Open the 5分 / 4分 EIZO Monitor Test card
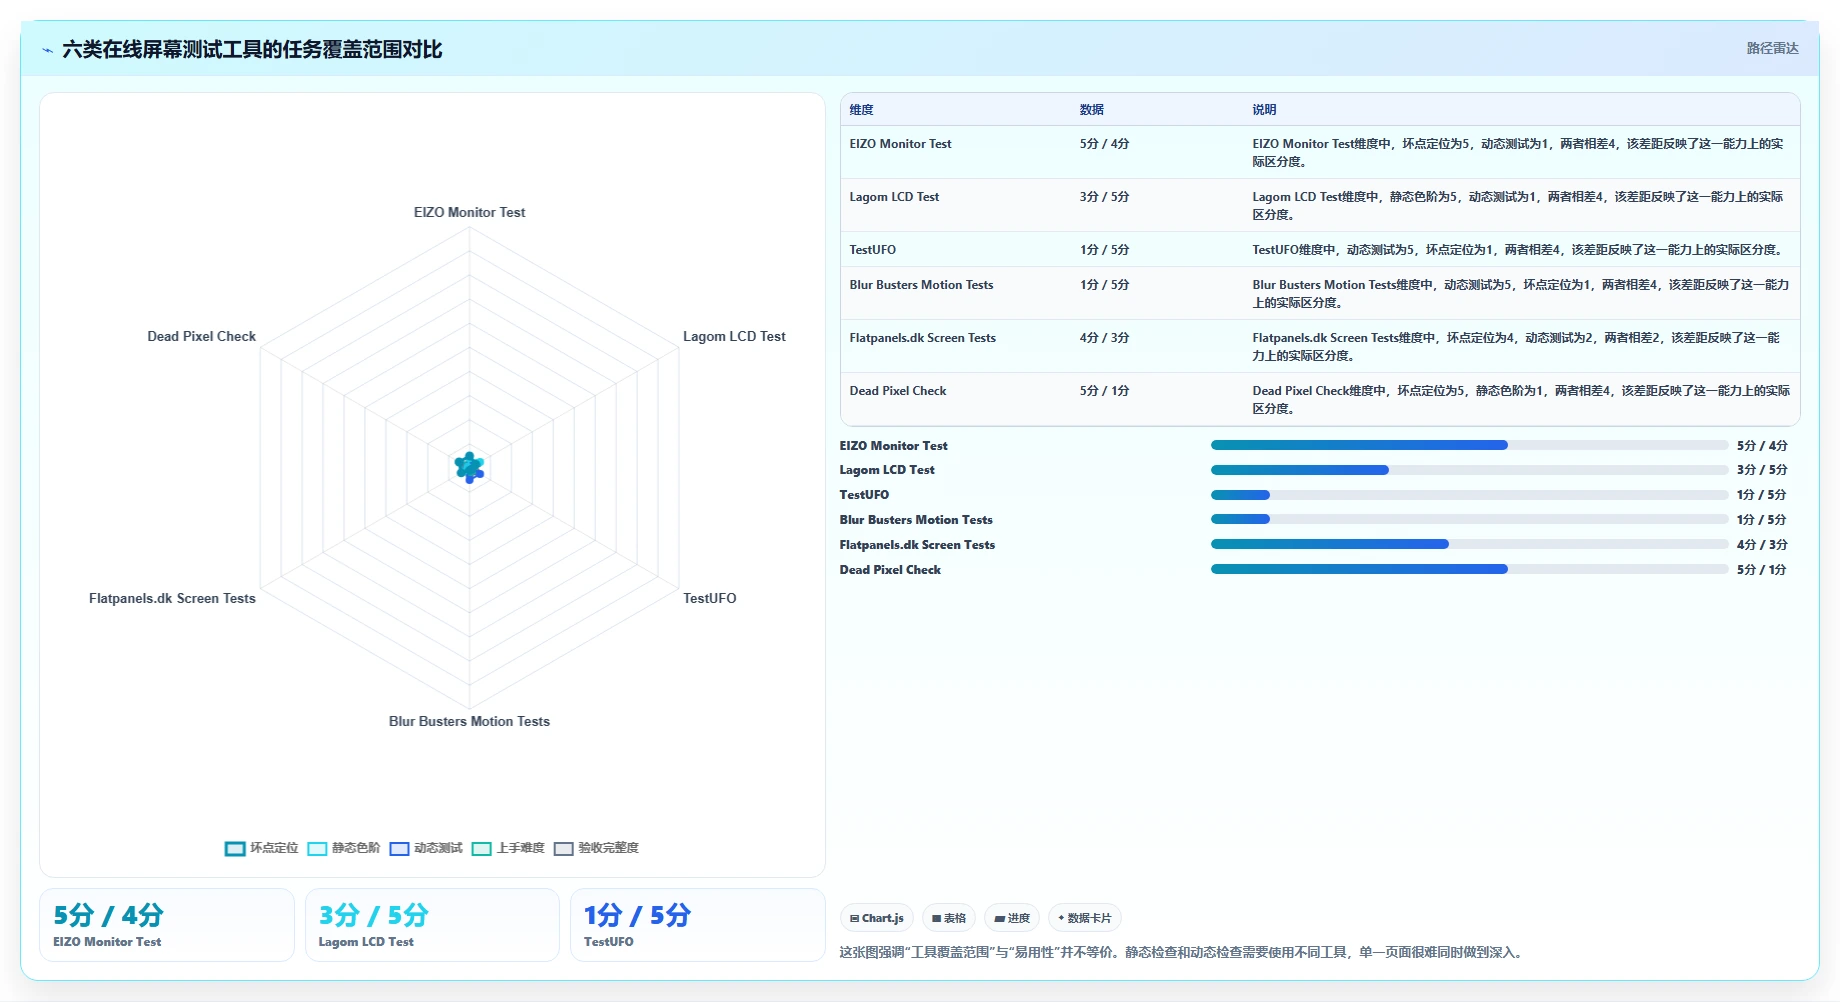This screenshot has width=1840, height=1002. [167, 925]
